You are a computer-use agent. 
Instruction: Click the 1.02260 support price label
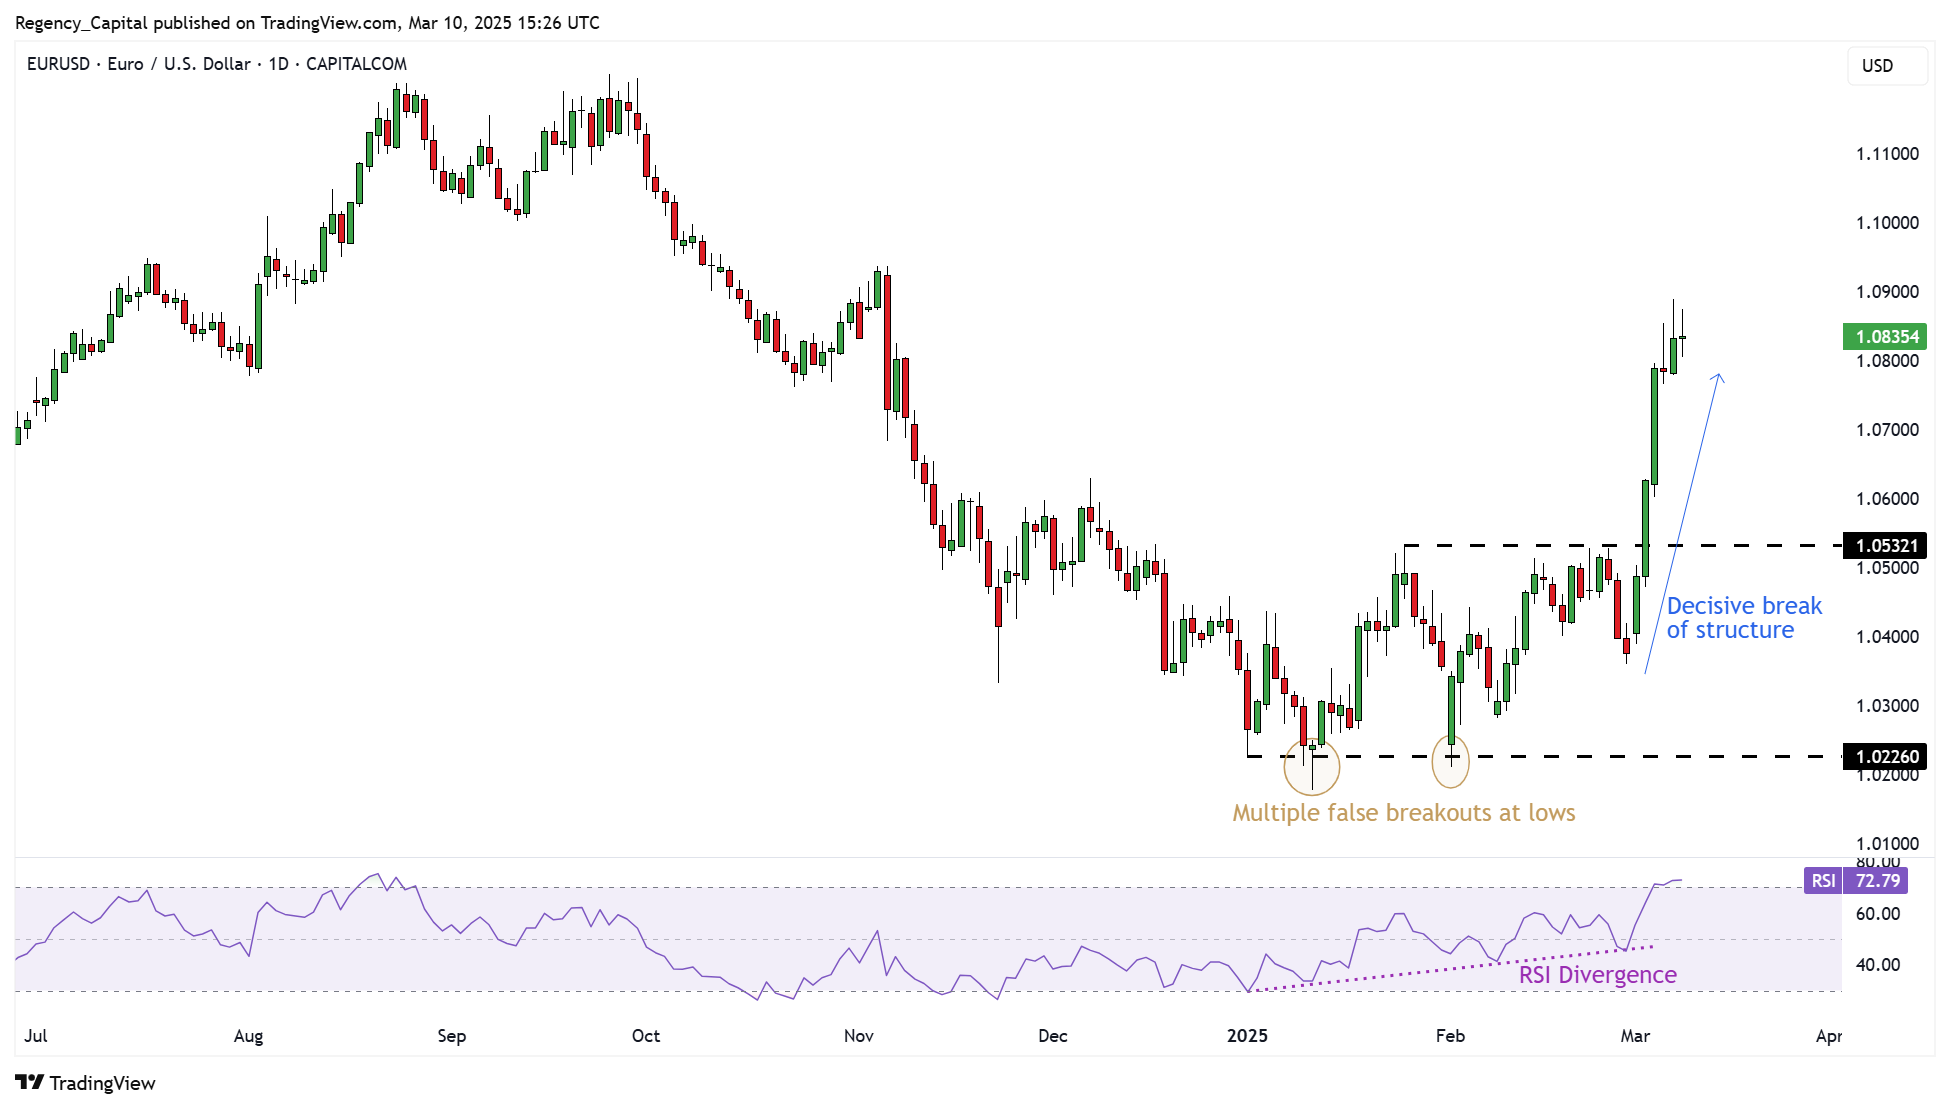point(1885,757)
